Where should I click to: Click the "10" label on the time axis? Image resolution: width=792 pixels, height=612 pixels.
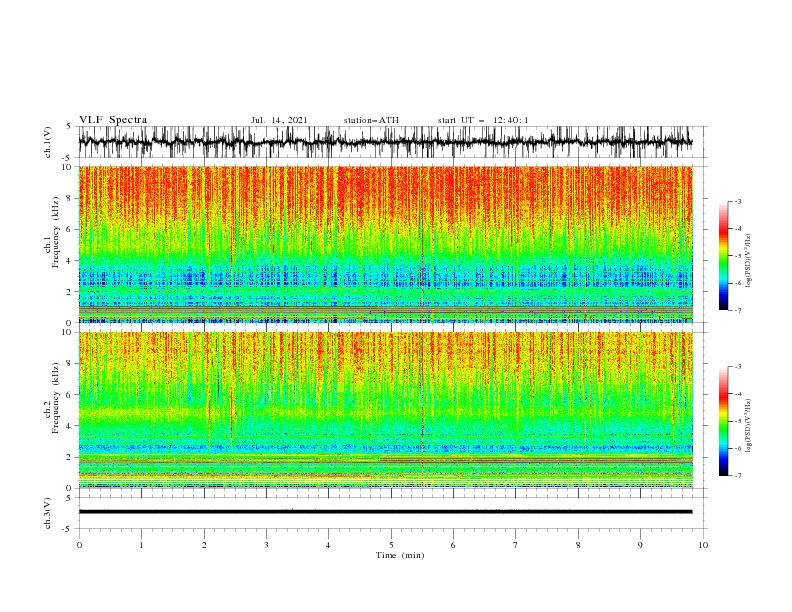click(x=703, y=545)
